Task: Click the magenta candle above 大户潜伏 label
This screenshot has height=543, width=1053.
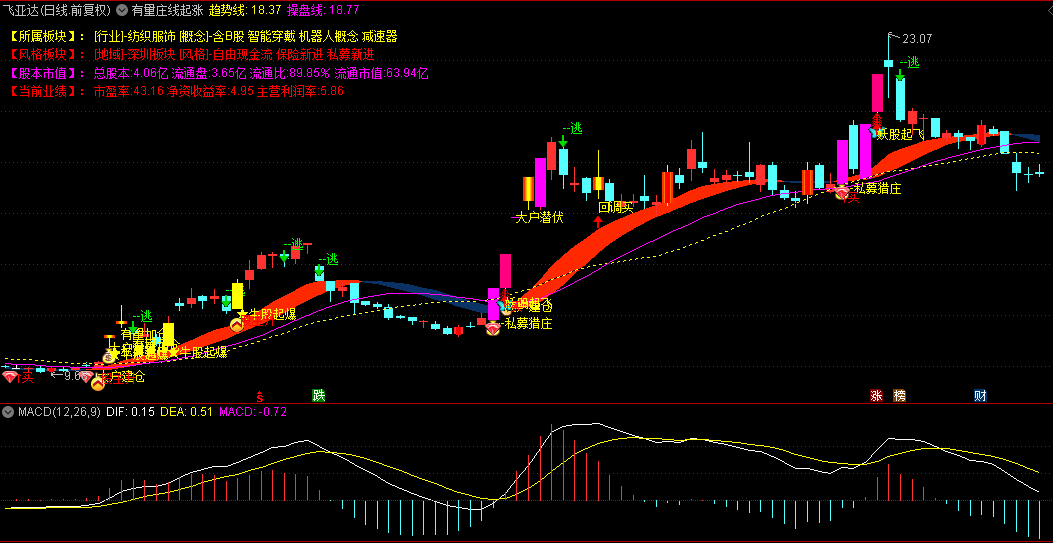Action: click(540, 182)
